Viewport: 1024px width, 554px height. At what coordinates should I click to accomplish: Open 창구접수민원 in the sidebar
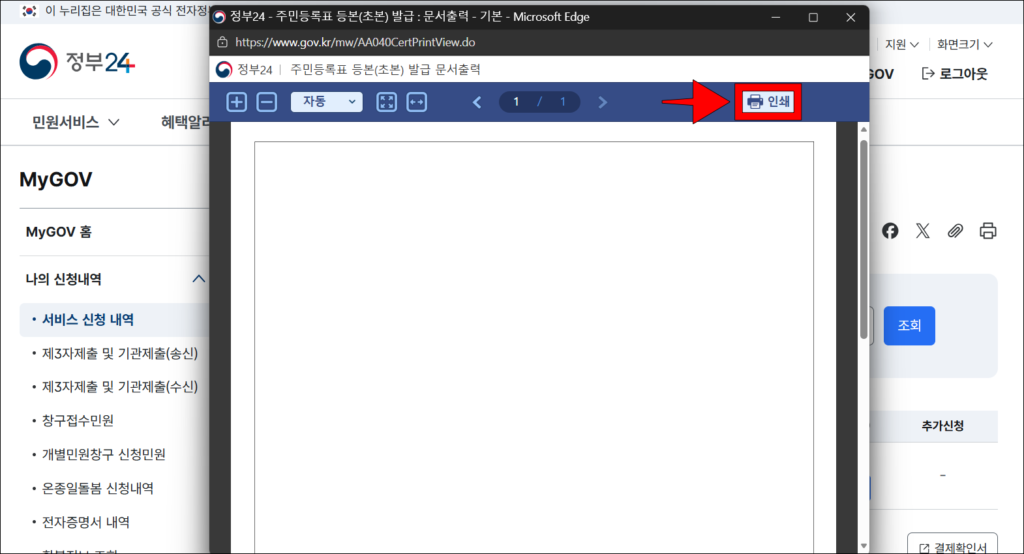click(x=78, y=420)
